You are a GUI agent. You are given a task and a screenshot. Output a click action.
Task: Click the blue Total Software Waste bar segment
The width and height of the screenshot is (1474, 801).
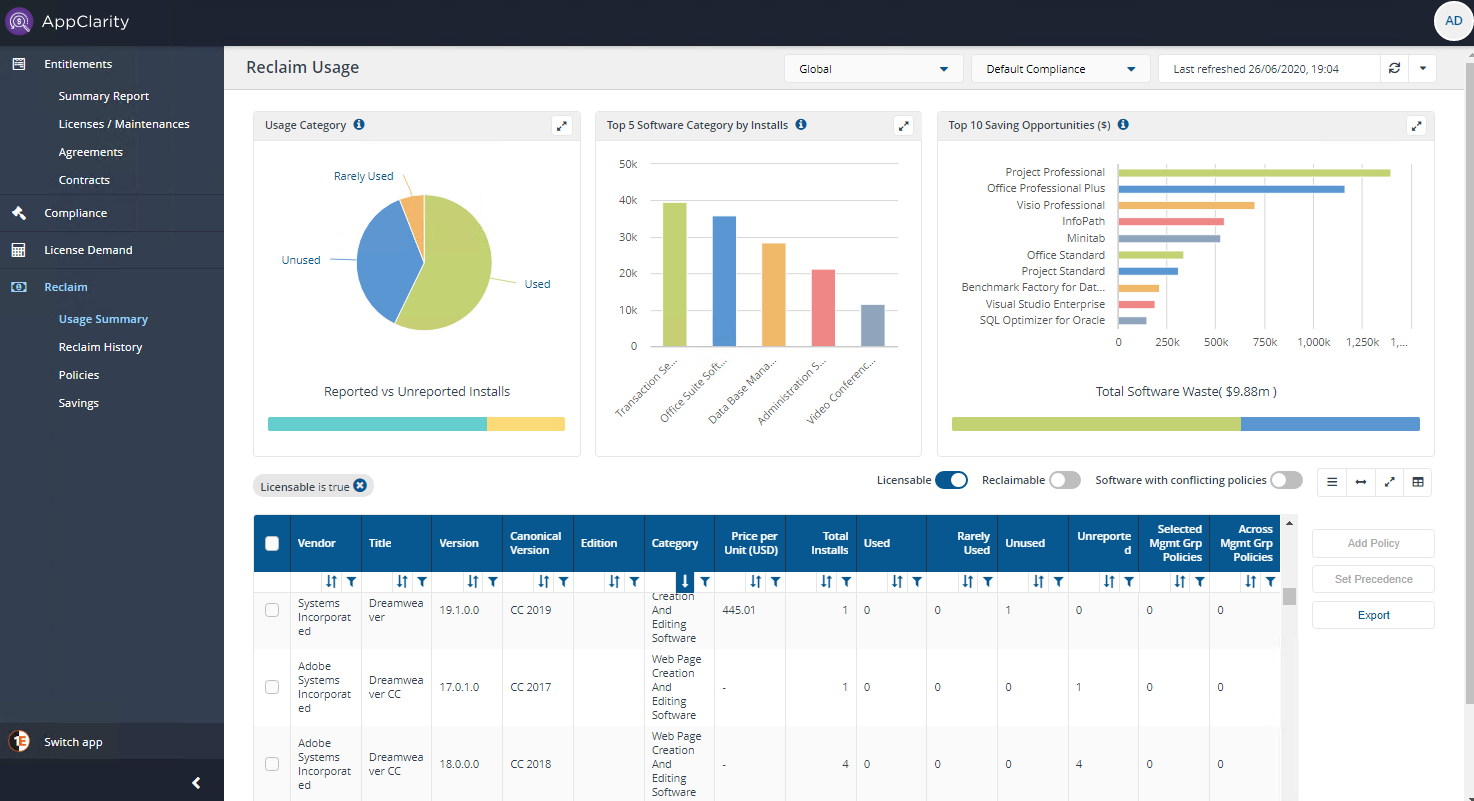[1330, 424]
